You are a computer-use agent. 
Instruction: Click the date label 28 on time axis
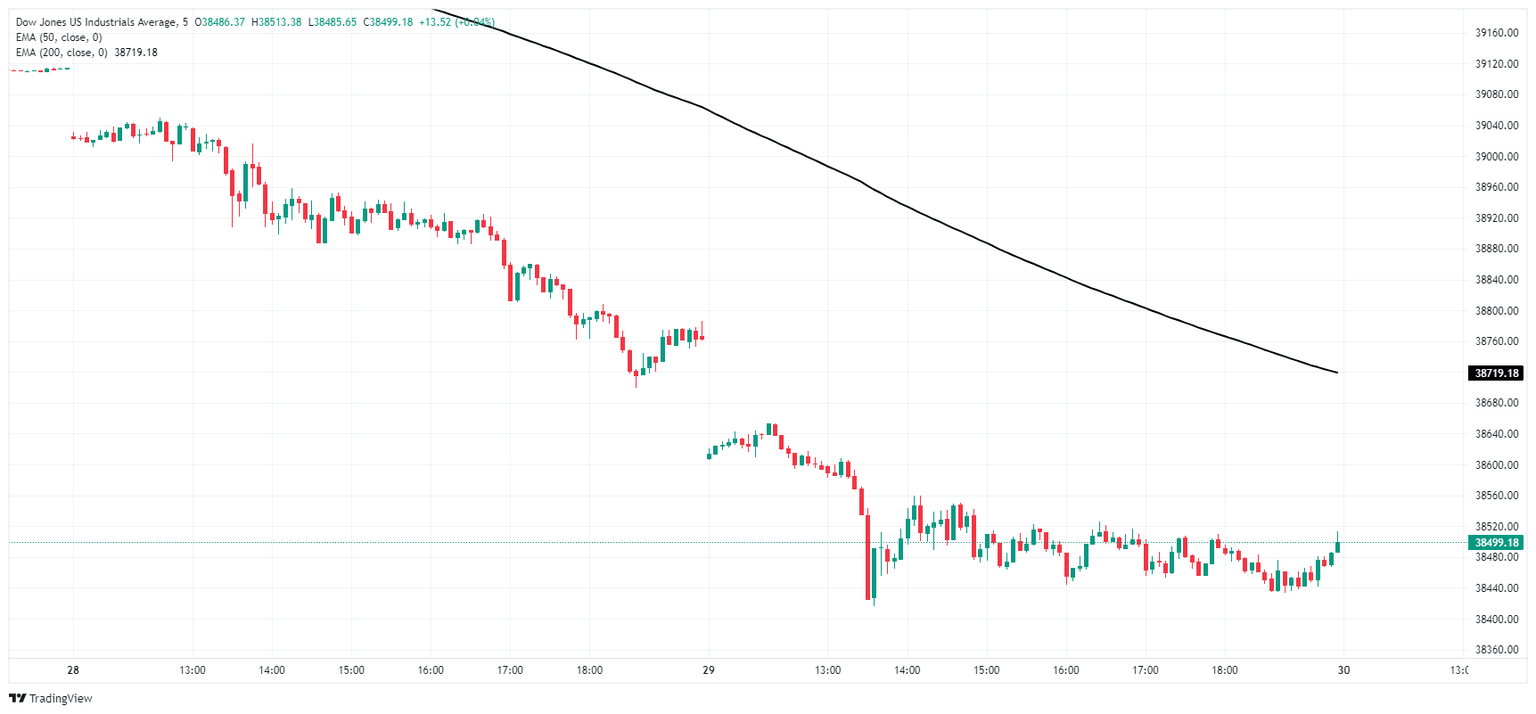pos(73,670)
